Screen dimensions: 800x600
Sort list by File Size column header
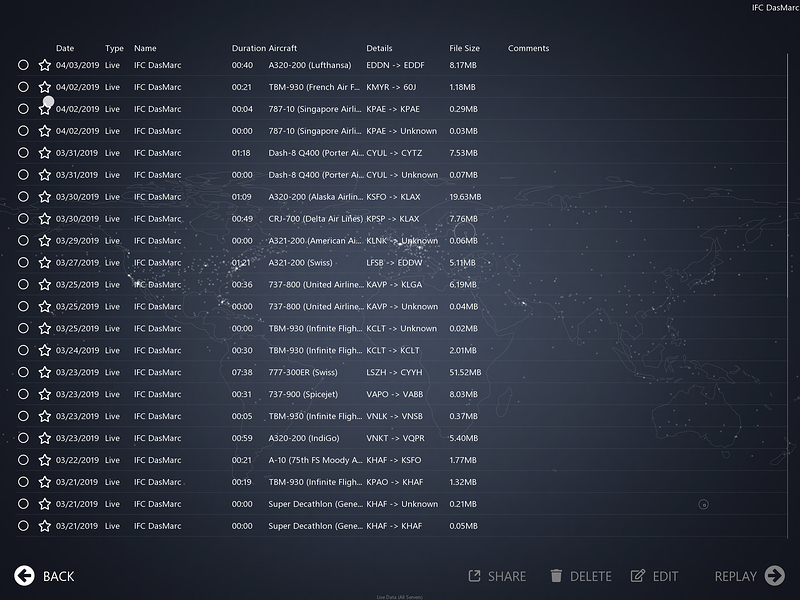464,48
